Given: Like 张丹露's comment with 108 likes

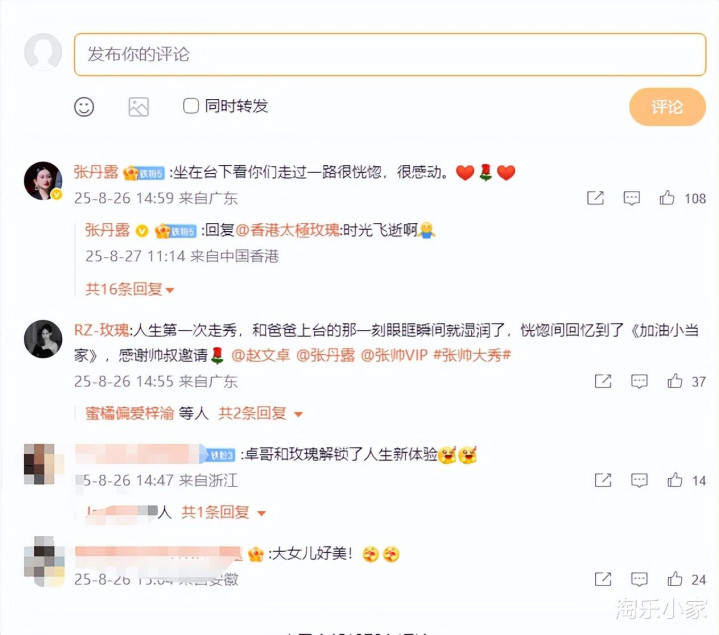Looking at the screenshot, I should (667, 198).
